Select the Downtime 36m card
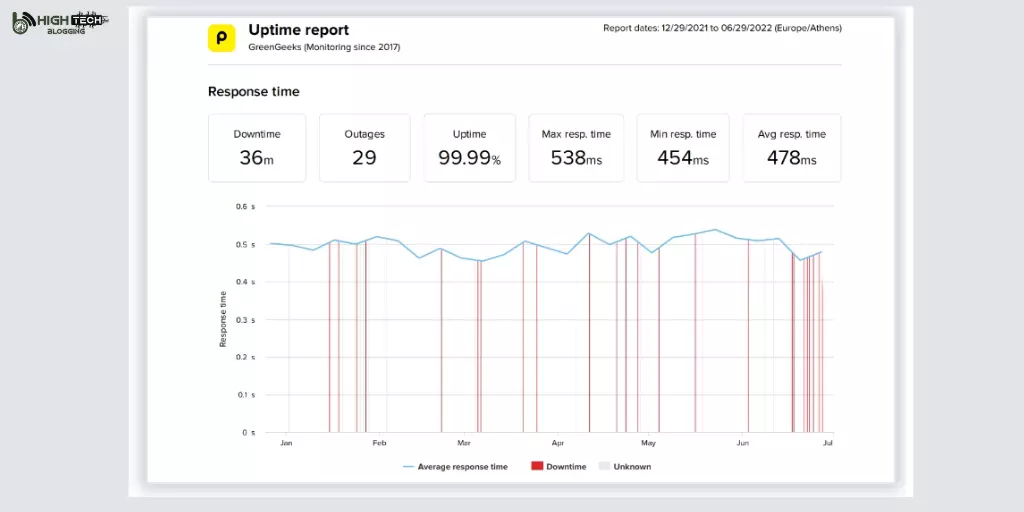Viewport: 1024px width, 512px height. (257, 148)
